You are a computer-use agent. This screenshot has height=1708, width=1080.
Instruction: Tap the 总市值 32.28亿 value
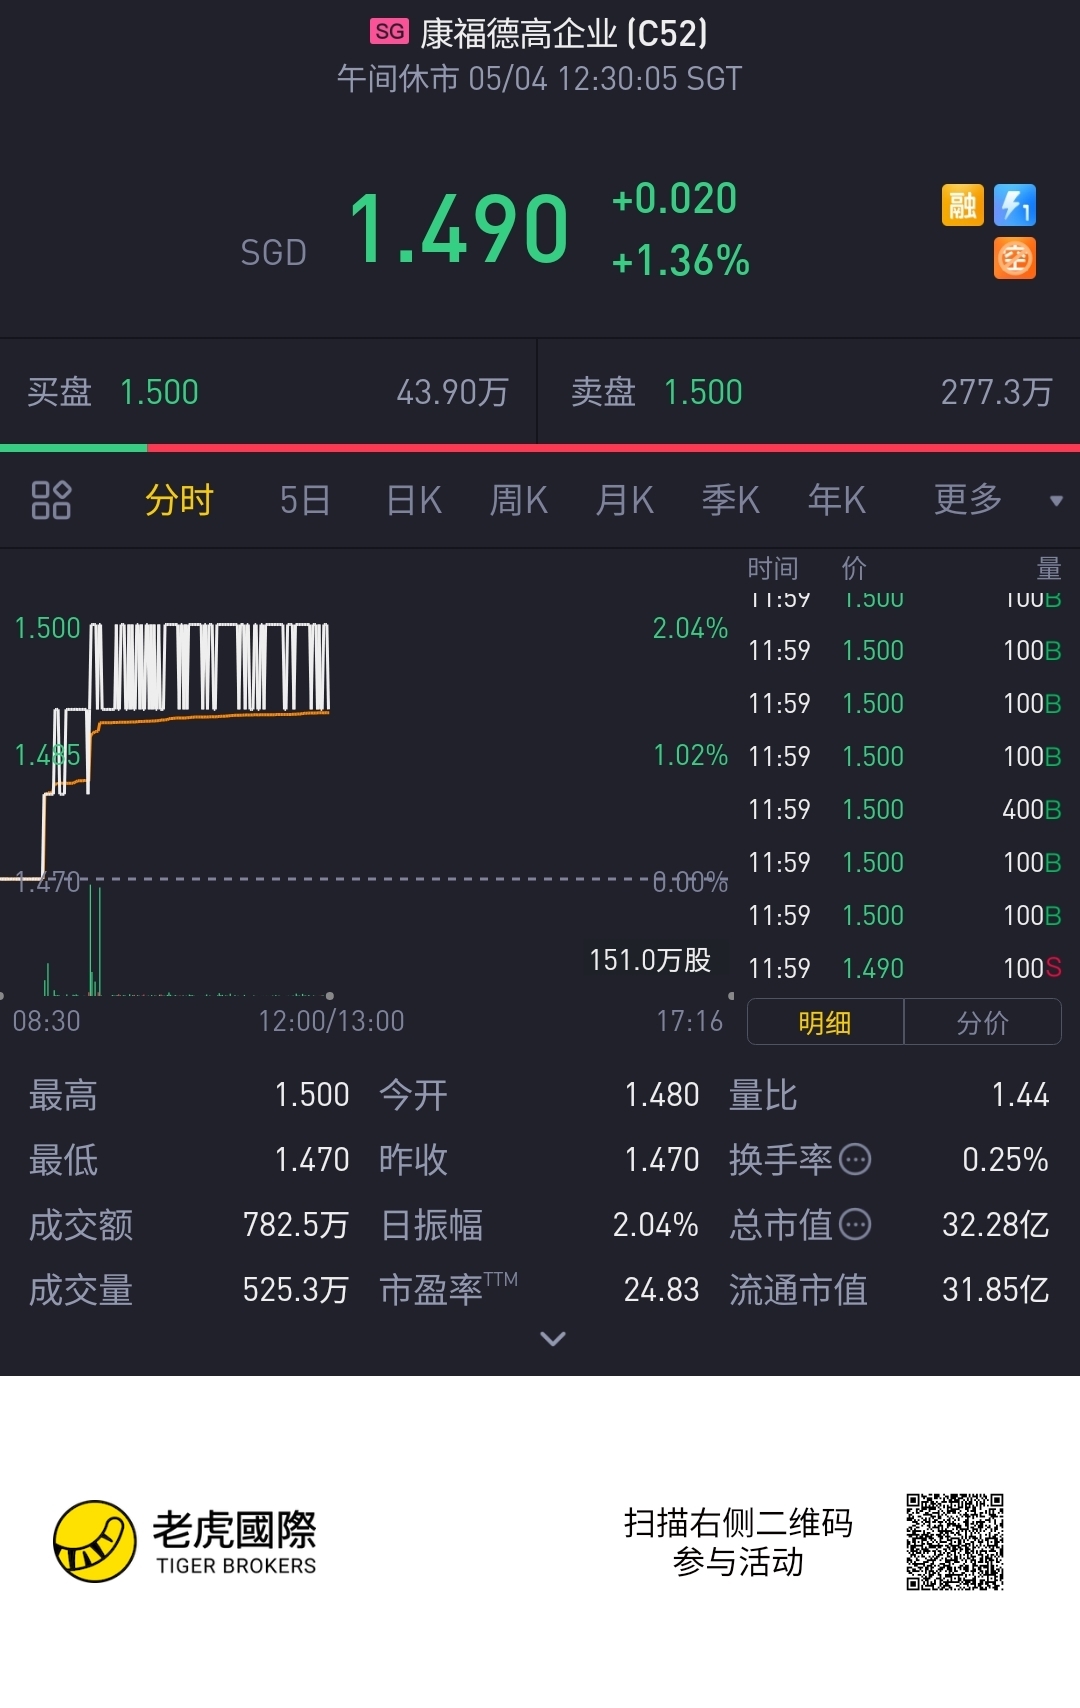[x=996, y=1224]
